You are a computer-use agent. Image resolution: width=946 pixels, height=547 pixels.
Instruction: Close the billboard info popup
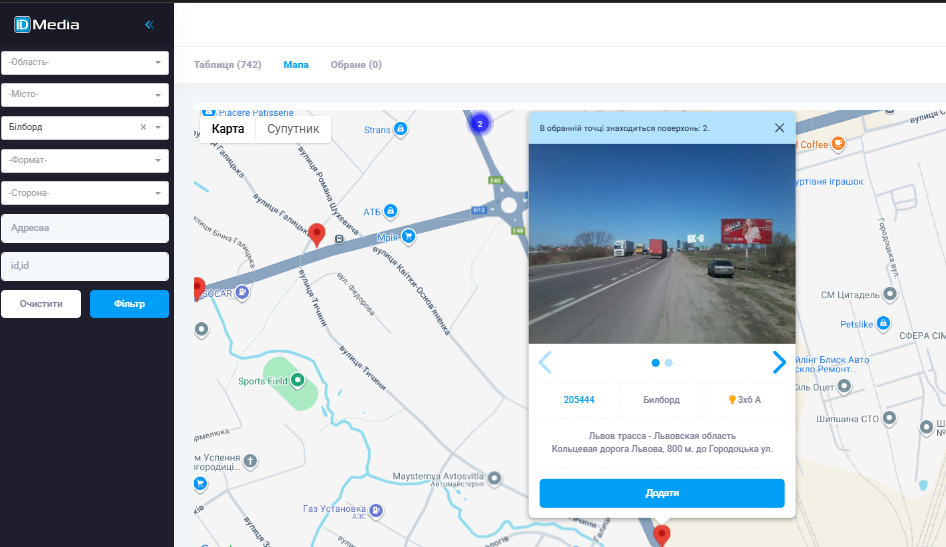coord(779,128)
